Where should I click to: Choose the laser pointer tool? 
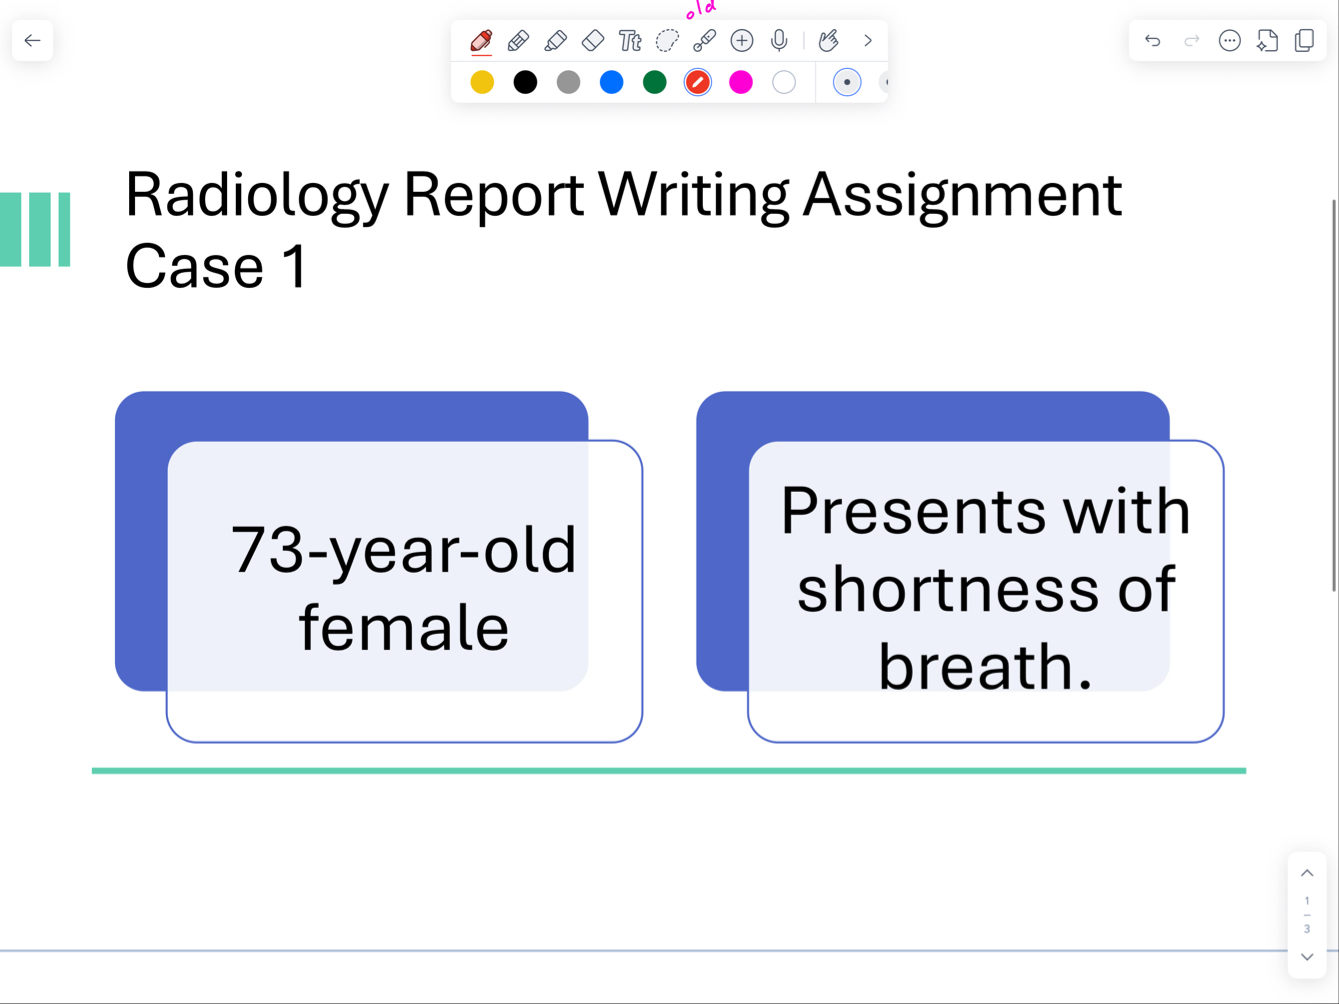click(x=704, y=41)
